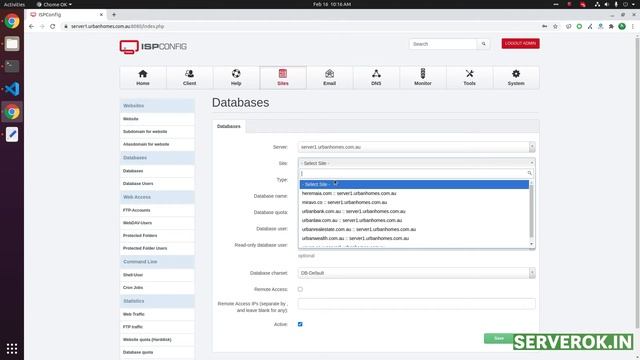The image size is (640, 360).
Task: Open the System module
Action: coord(516,78)
